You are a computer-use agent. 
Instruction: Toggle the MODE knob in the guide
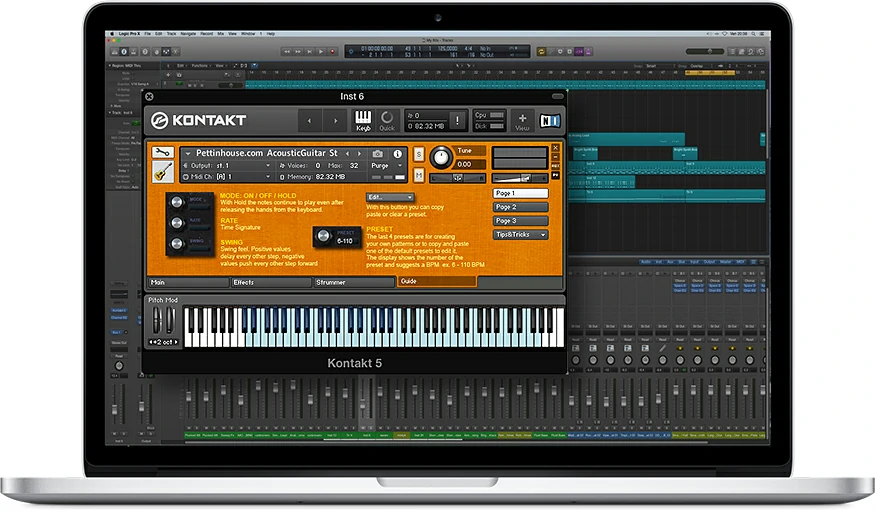[x=177, y=202]
